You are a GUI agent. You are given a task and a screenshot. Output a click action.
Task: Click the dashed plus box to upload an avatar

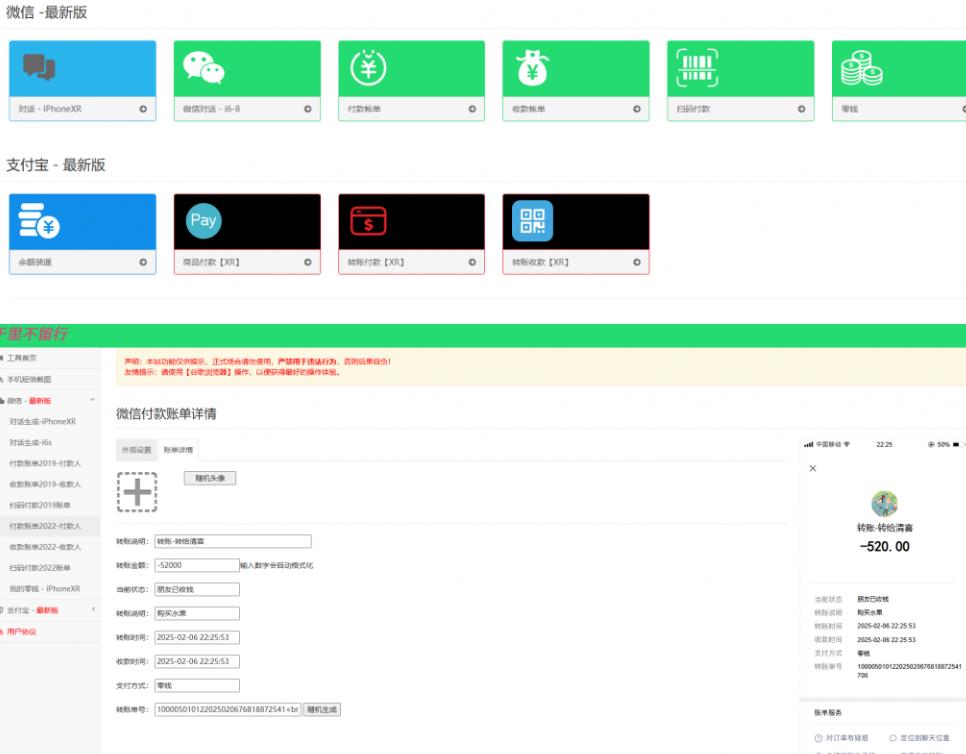(x=137, y=492)
